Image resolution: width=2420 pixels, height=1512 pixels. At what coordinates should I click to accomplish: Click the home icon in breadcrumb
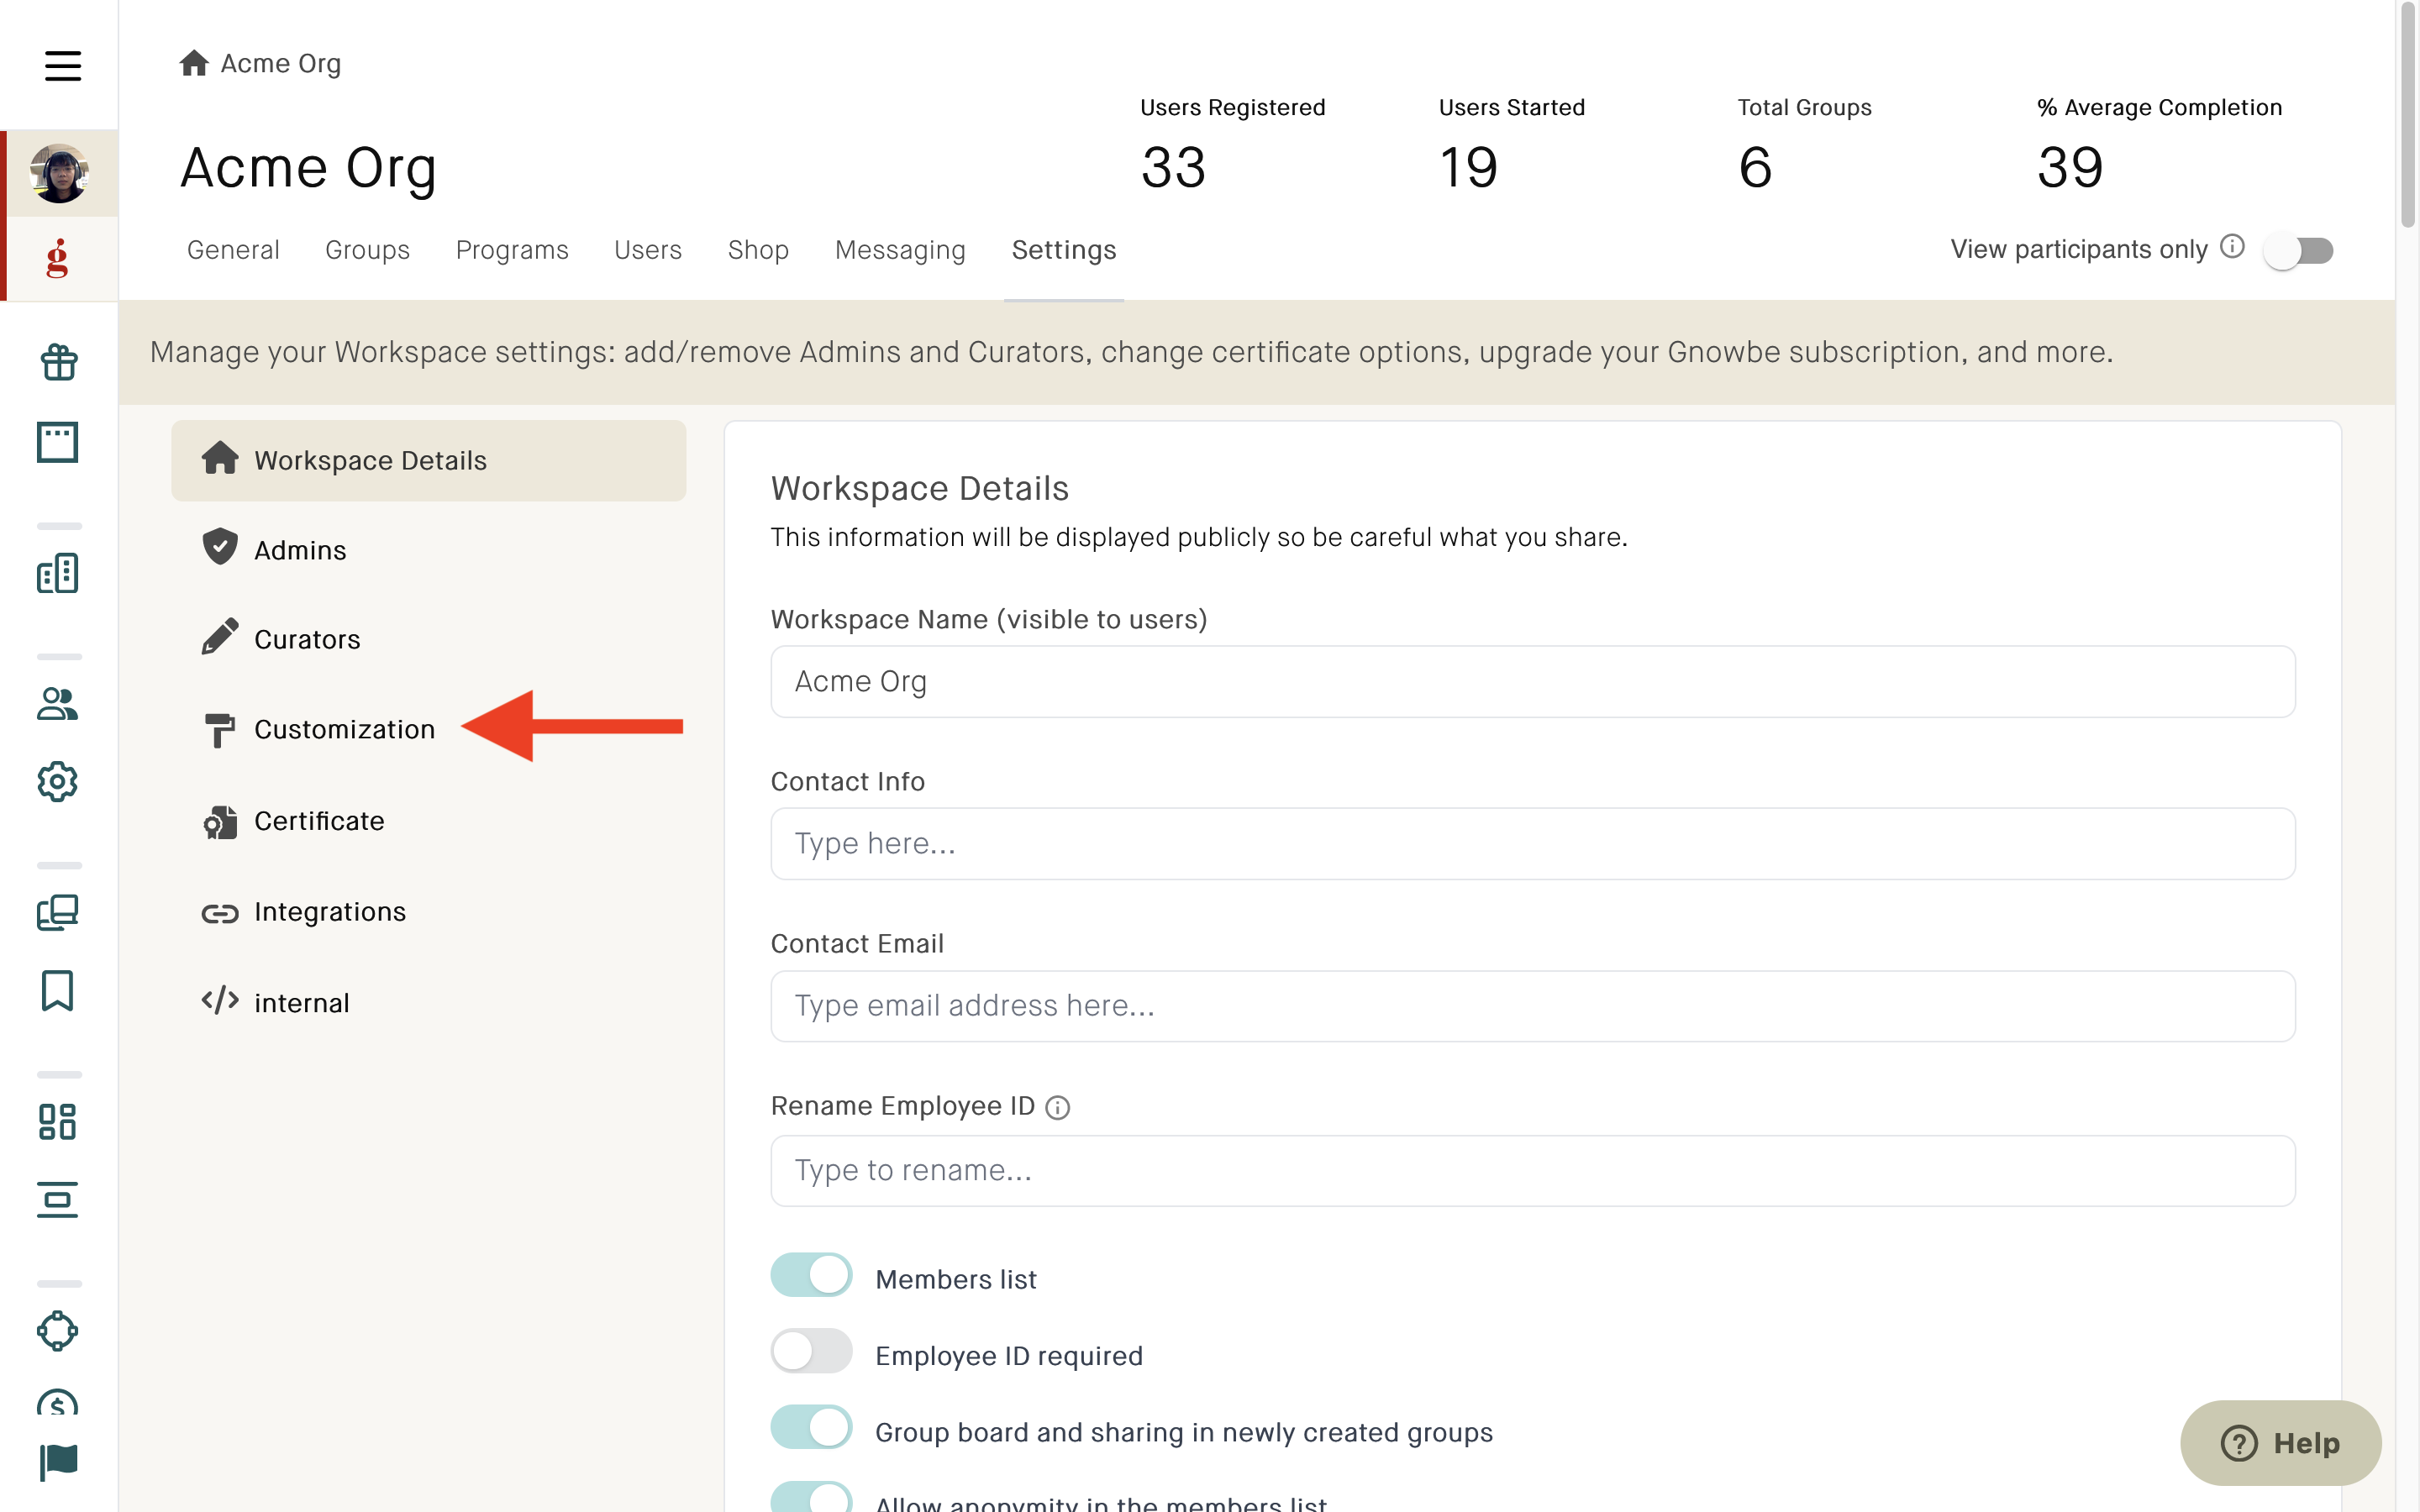tap(194, 63)
